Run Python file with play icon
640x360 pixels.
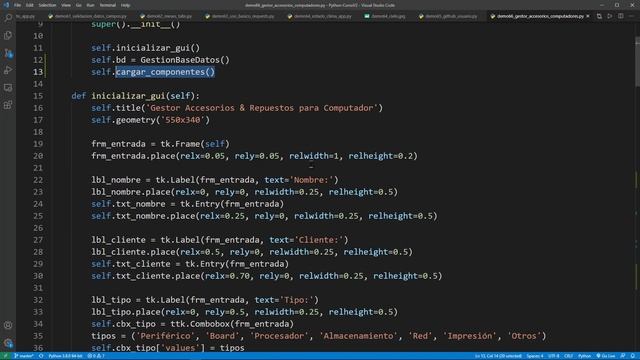[x=610, y=16]
